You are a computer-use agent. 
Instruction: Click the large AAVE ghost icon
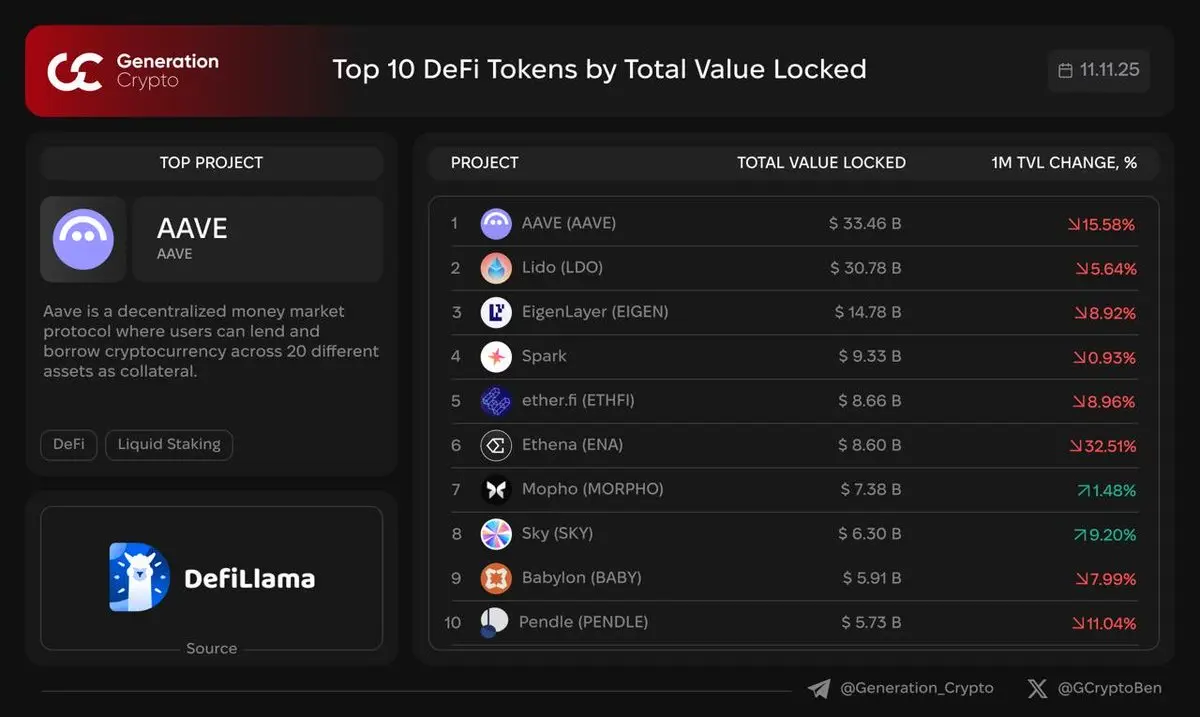pyautogui.click(x=83, y=239)
